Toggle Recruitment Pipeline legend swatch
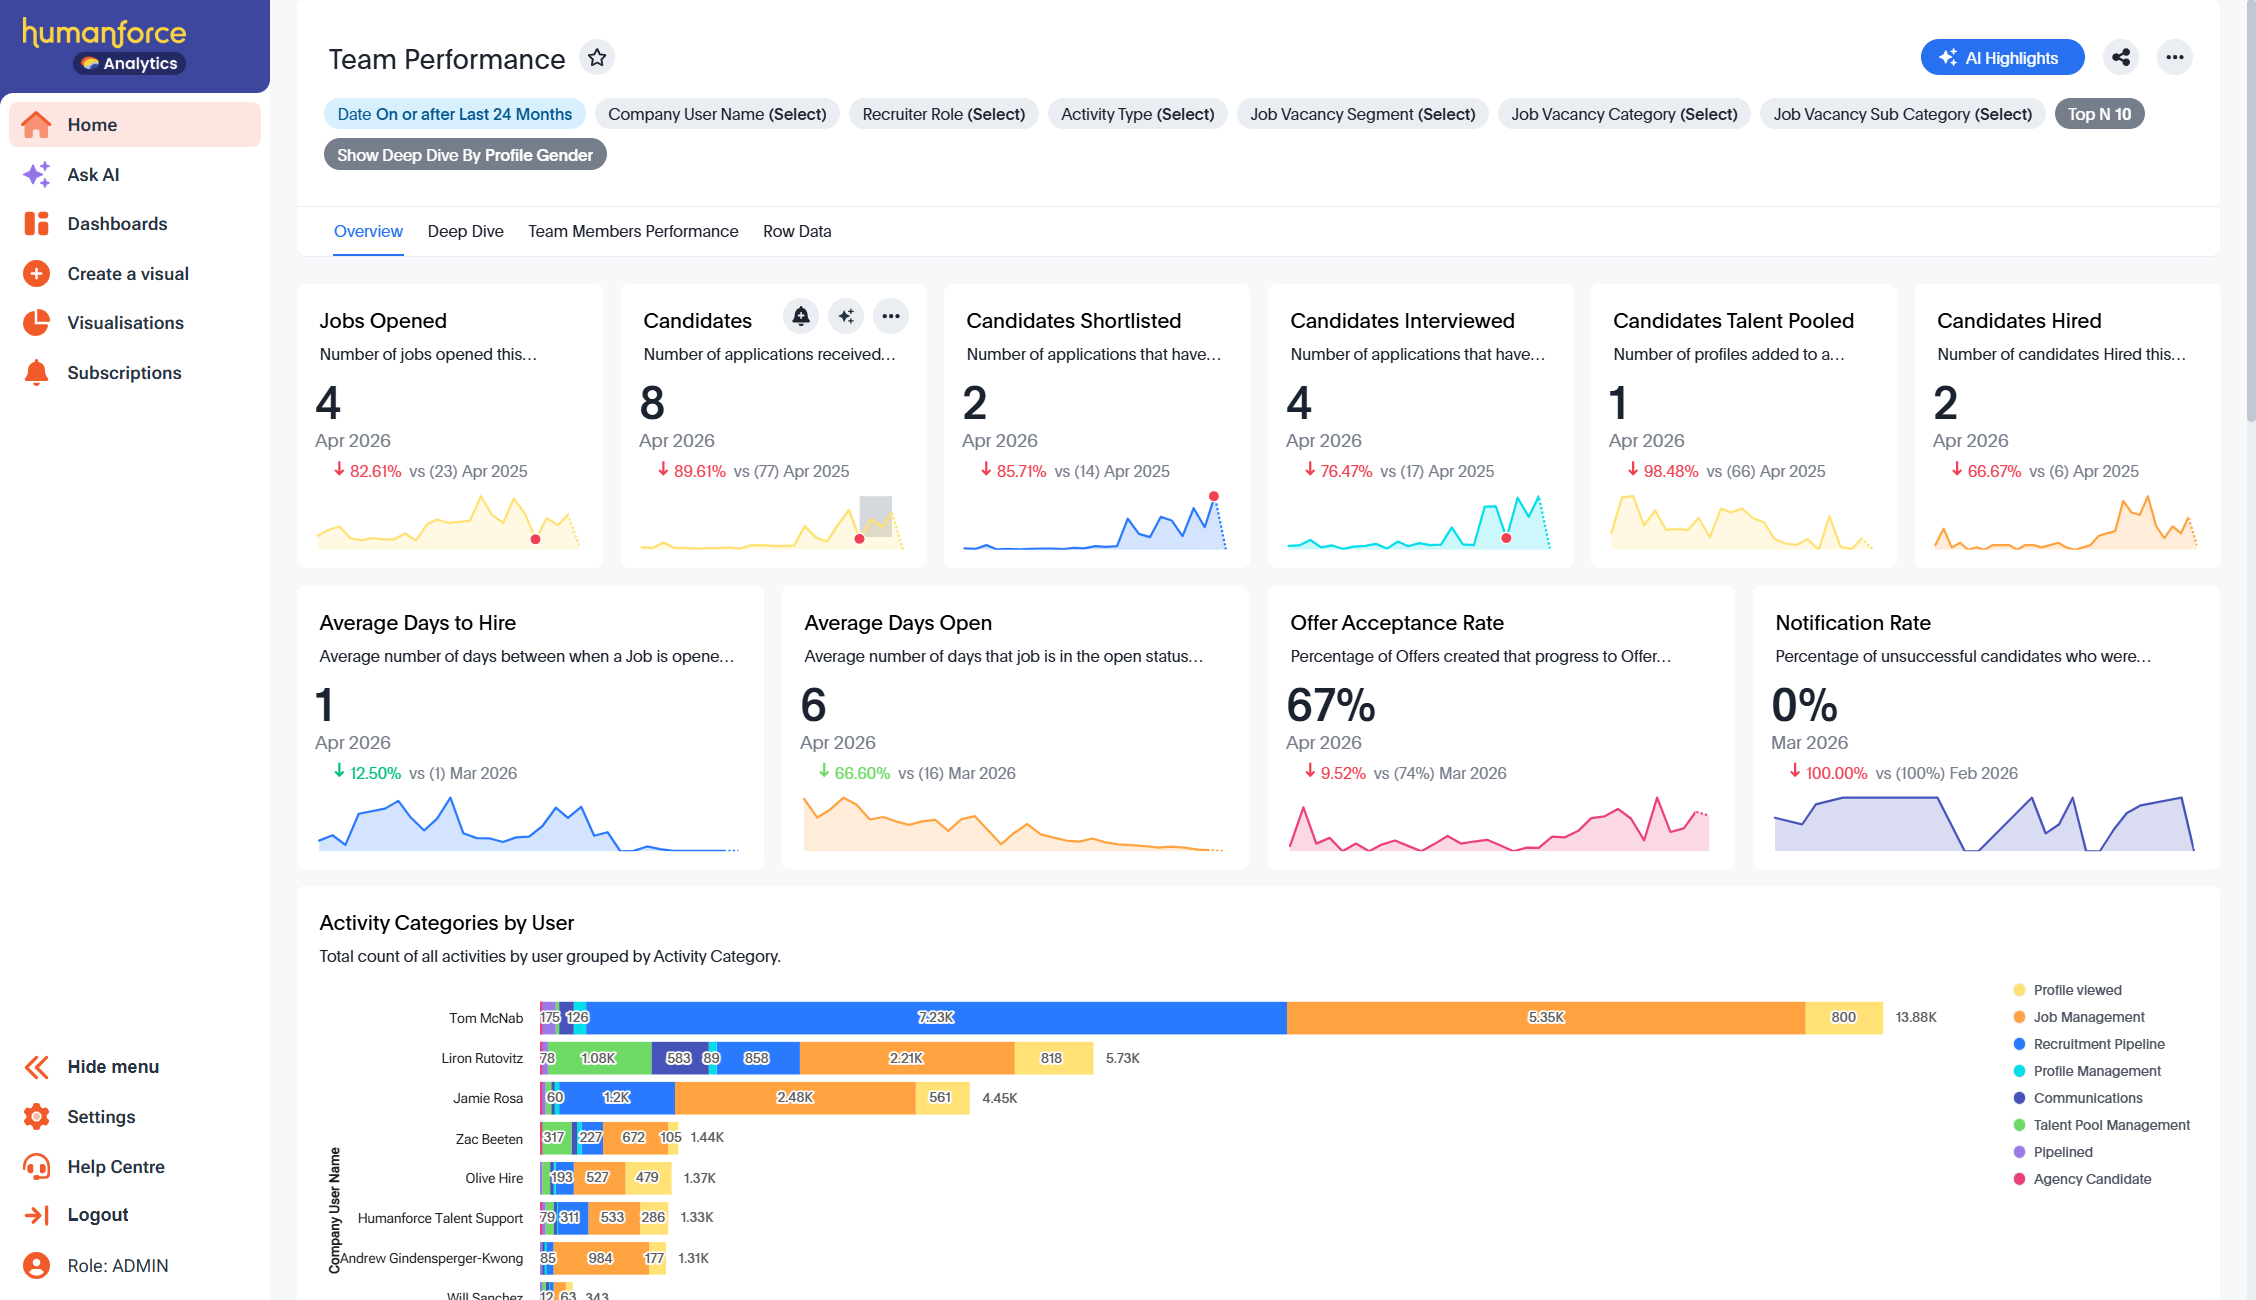 pos(2019,1044)
